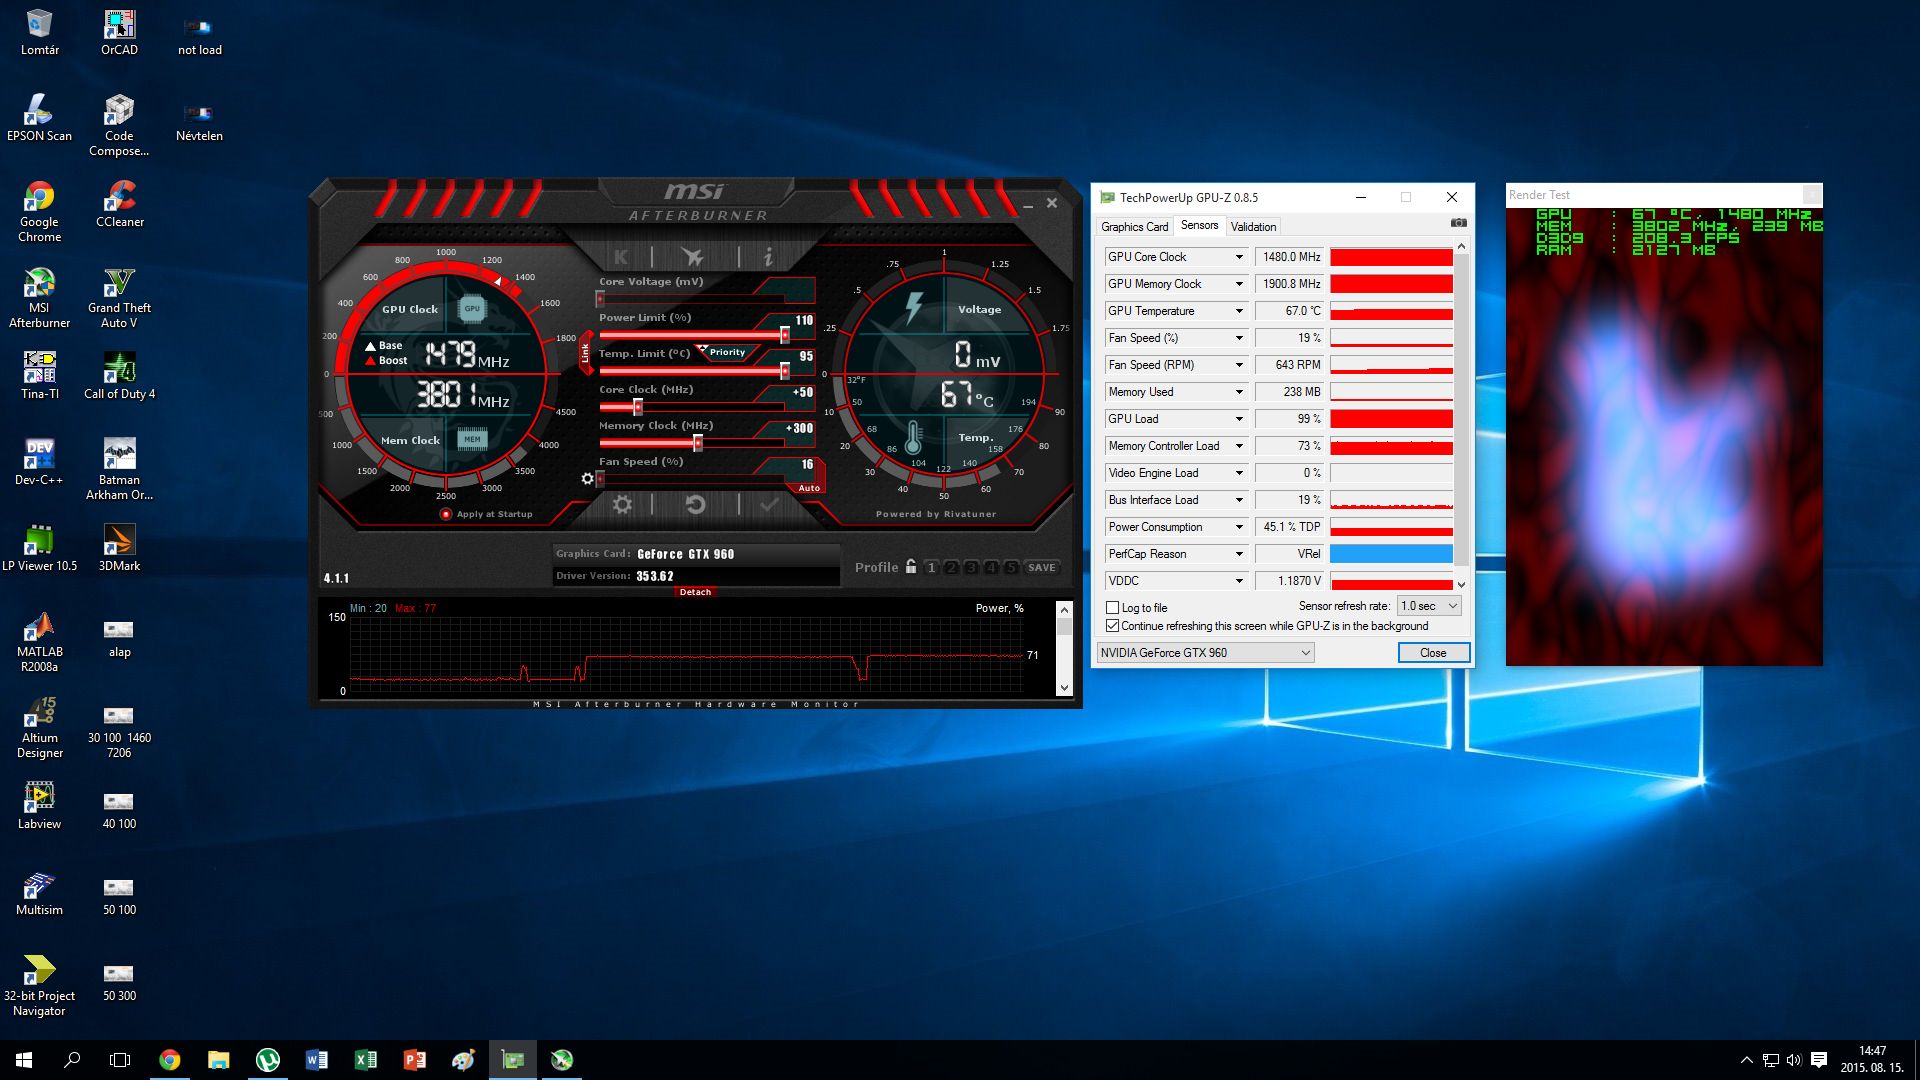Uncheck Continue refreshing in the background

1112,625
